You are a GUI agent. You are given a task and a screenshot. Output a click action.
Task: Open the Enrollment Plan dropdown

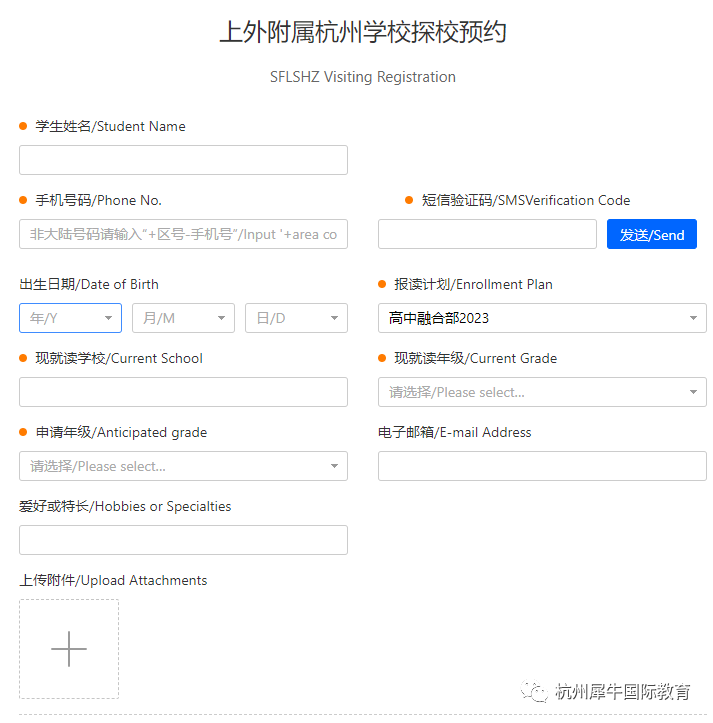[x=542, y=318]
